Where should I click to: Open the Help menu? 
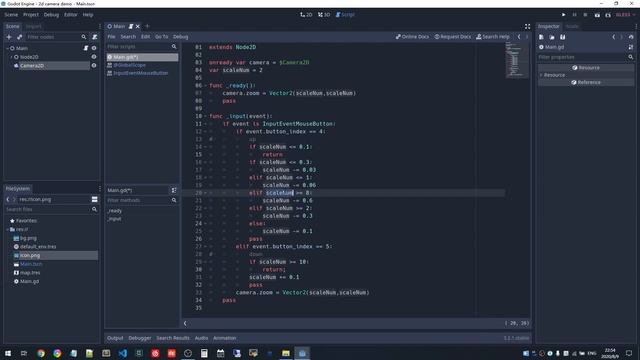[x=88, y=15]
